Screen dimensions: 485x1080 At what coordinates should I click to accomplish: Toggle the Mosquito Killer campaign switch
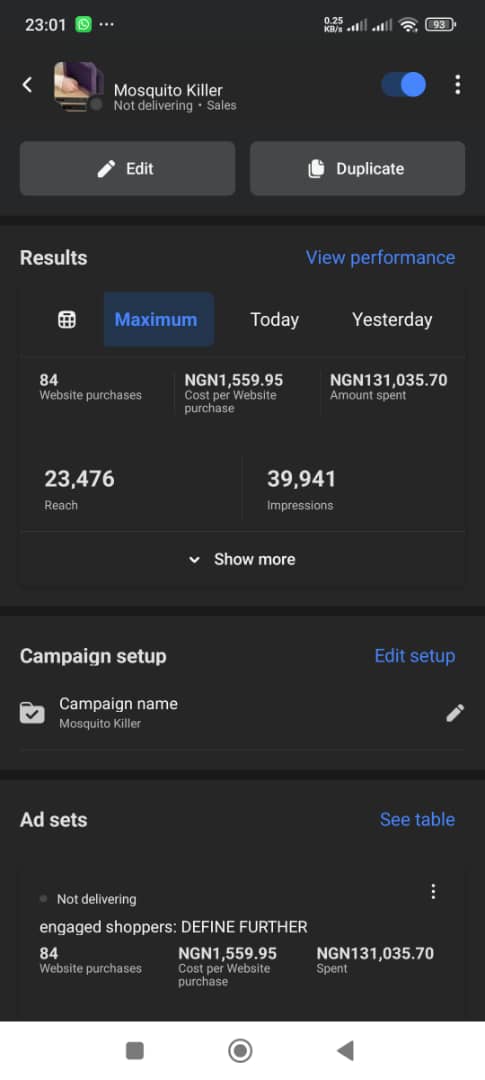point(404,85)
